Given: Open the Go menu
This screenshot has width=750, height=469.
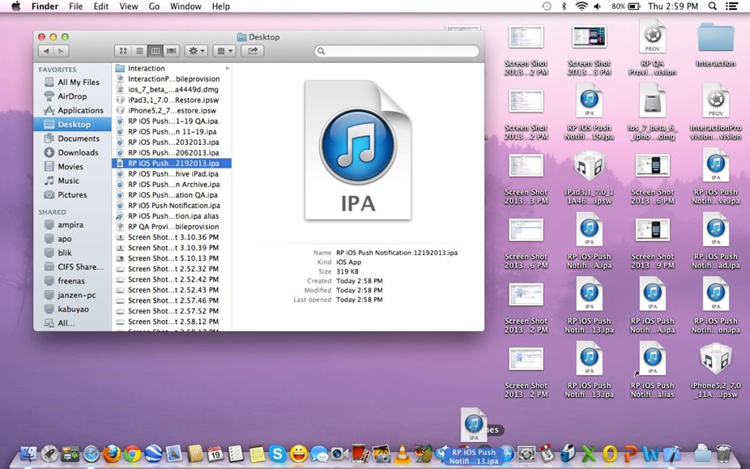Looking at the screenshot, I should point(152,6).
